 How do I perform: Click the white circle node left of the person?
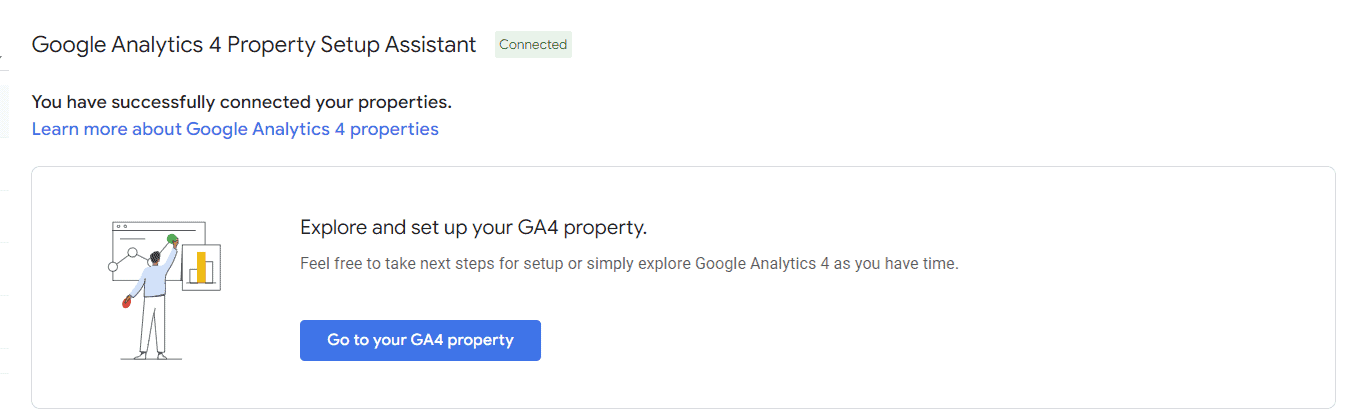click(113, 267)
